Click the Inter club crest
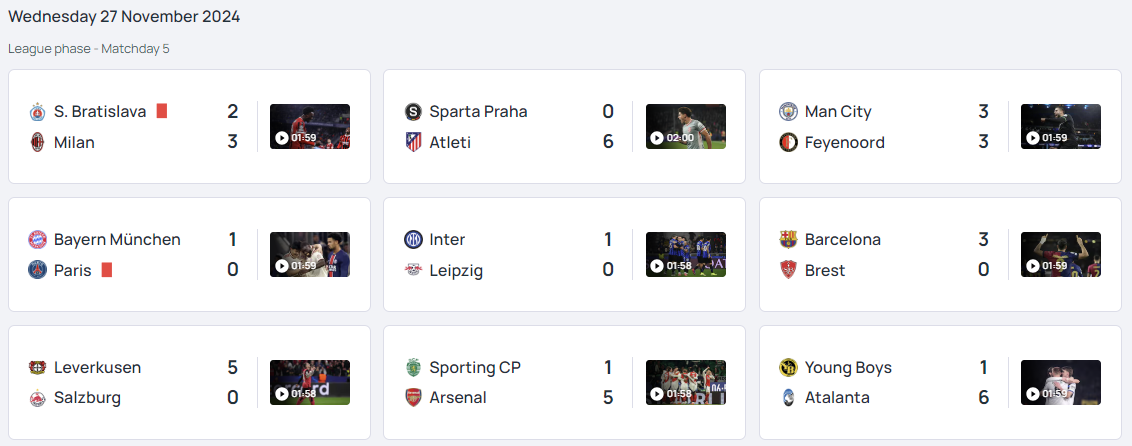This screenshot has height=446, width=1132. (413, 240)
